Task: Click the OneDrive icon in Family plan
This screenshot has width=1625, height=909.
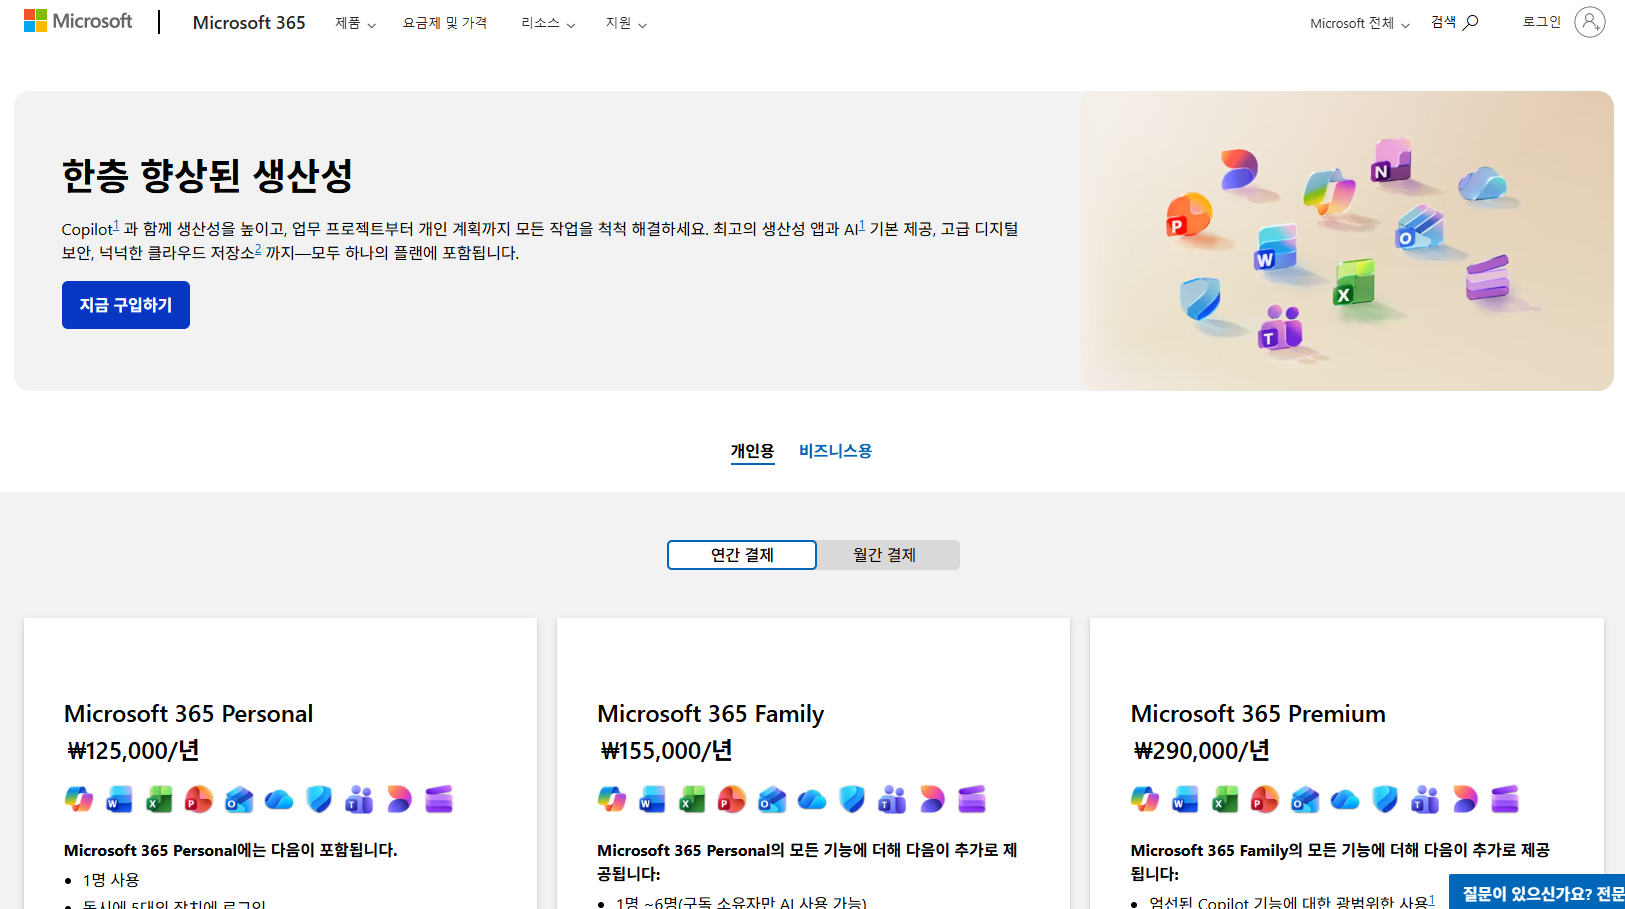Action: click(x=812, y=799)
